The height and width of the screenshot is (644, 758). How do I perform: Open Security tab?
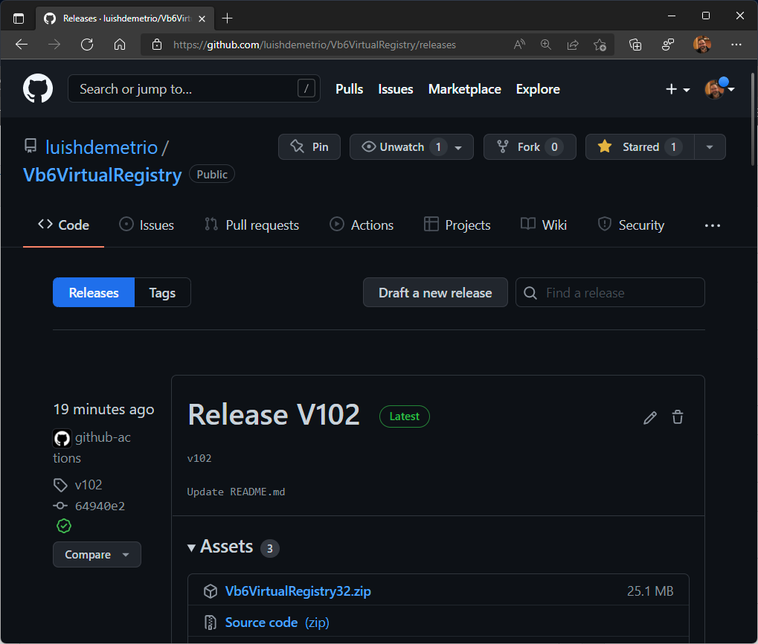pos(631,225)
